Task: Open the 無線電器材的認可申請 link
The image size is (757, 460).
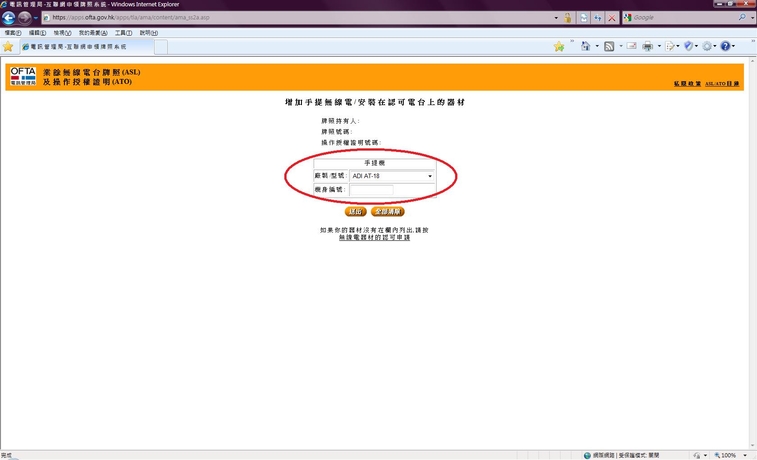Action: [x=374, y=238]
